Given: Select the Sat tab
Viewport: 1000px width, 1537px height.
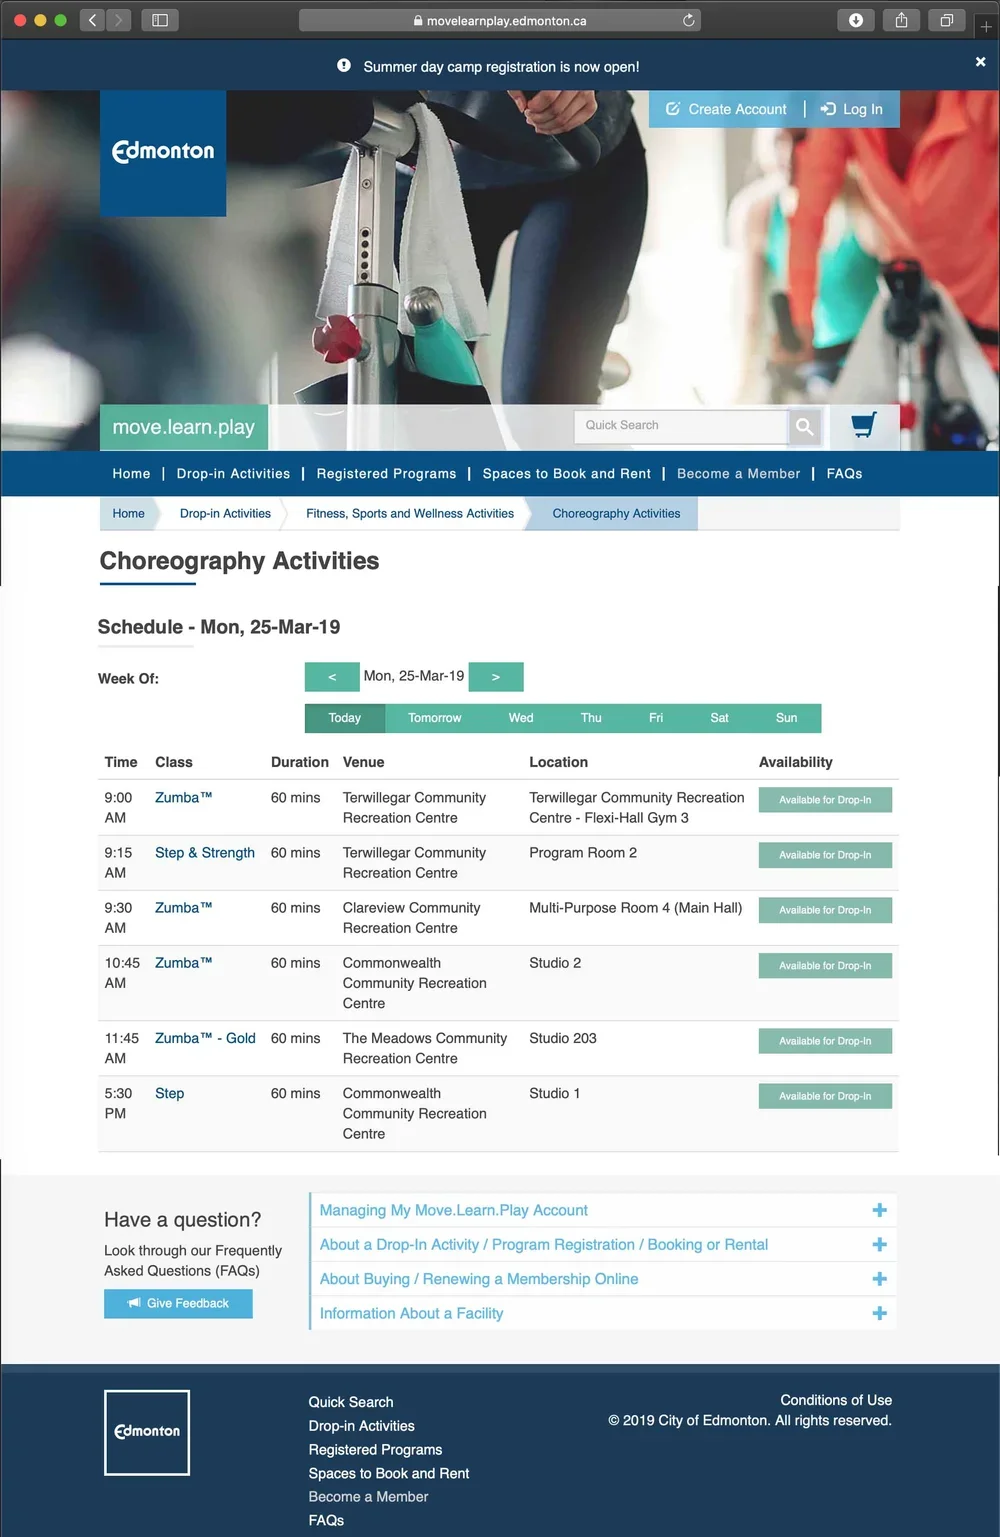Looking at the screenshot, I should [x=719, y=718].
